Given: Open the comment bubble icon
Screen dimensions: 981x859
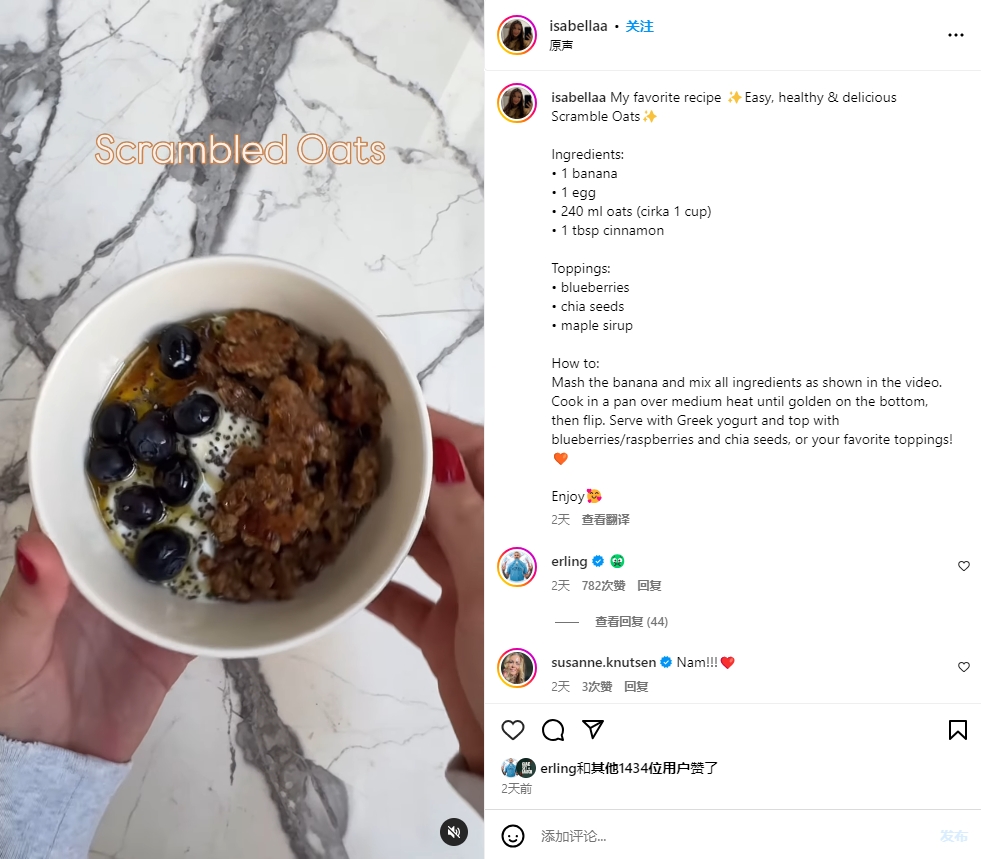Looking at the screenshot, I should [553, 729].
